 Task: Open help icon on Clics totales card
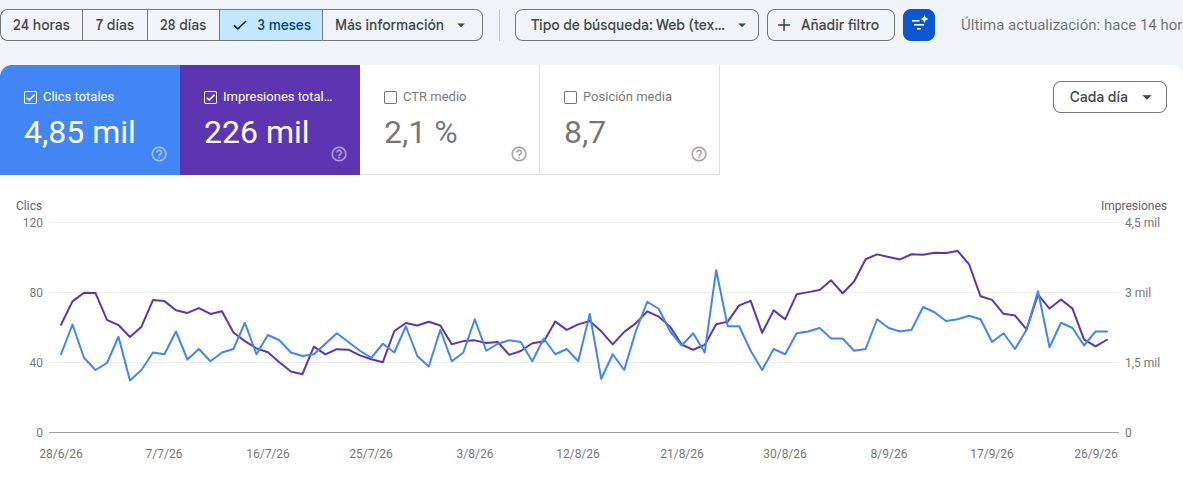pyautogui.click(x=159, y=154)
